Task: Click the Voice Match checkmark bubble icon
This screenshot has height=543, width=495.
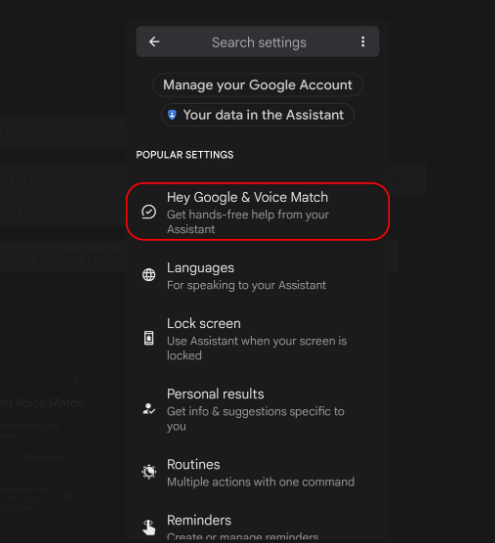Action: 149,212
